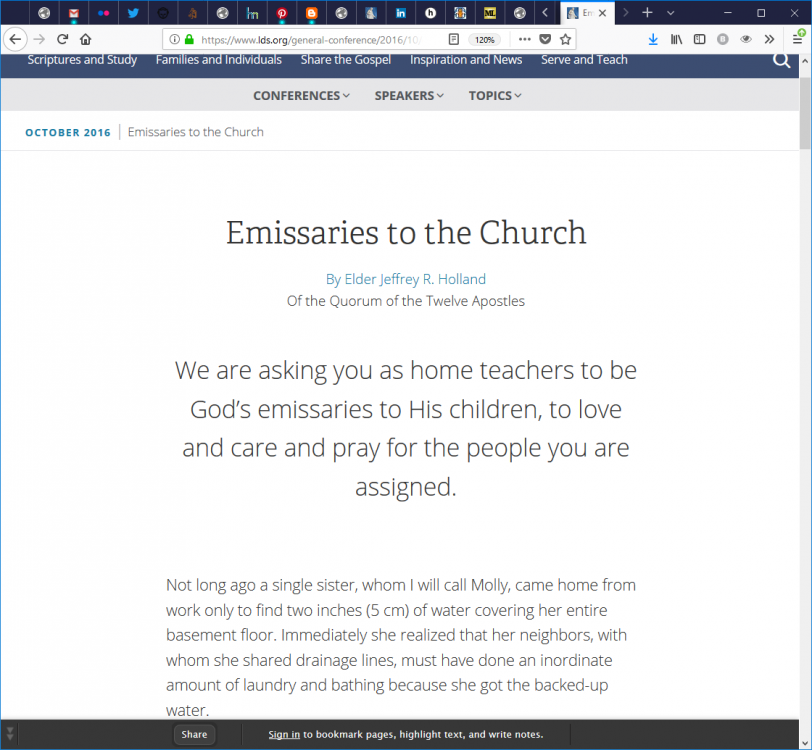View the green padlock connection details
This screenshot has height=750, width=812.
click(190, 39)
